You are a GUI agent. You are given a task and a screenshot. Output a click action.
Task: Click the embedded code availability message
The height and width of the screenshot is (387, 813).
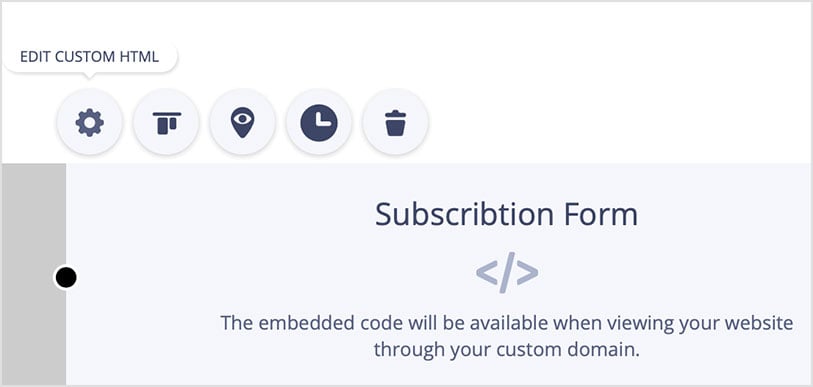click(x=506, y=337)
